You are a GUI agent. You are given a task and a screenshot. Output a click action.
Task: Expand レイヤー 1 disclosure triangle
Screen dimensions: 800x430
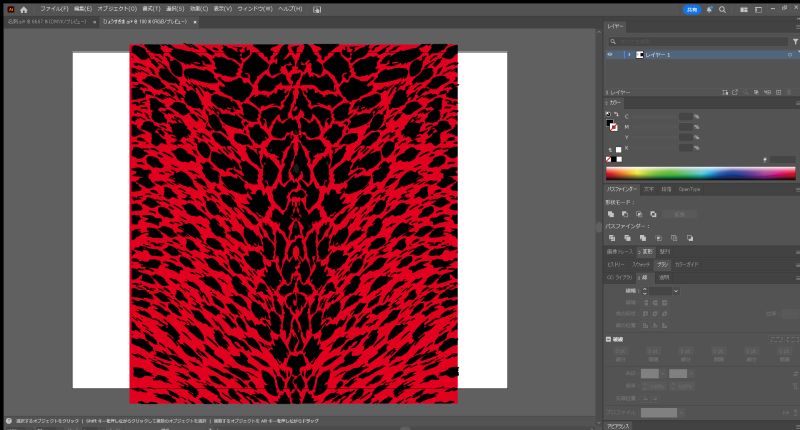click(629, 55)
